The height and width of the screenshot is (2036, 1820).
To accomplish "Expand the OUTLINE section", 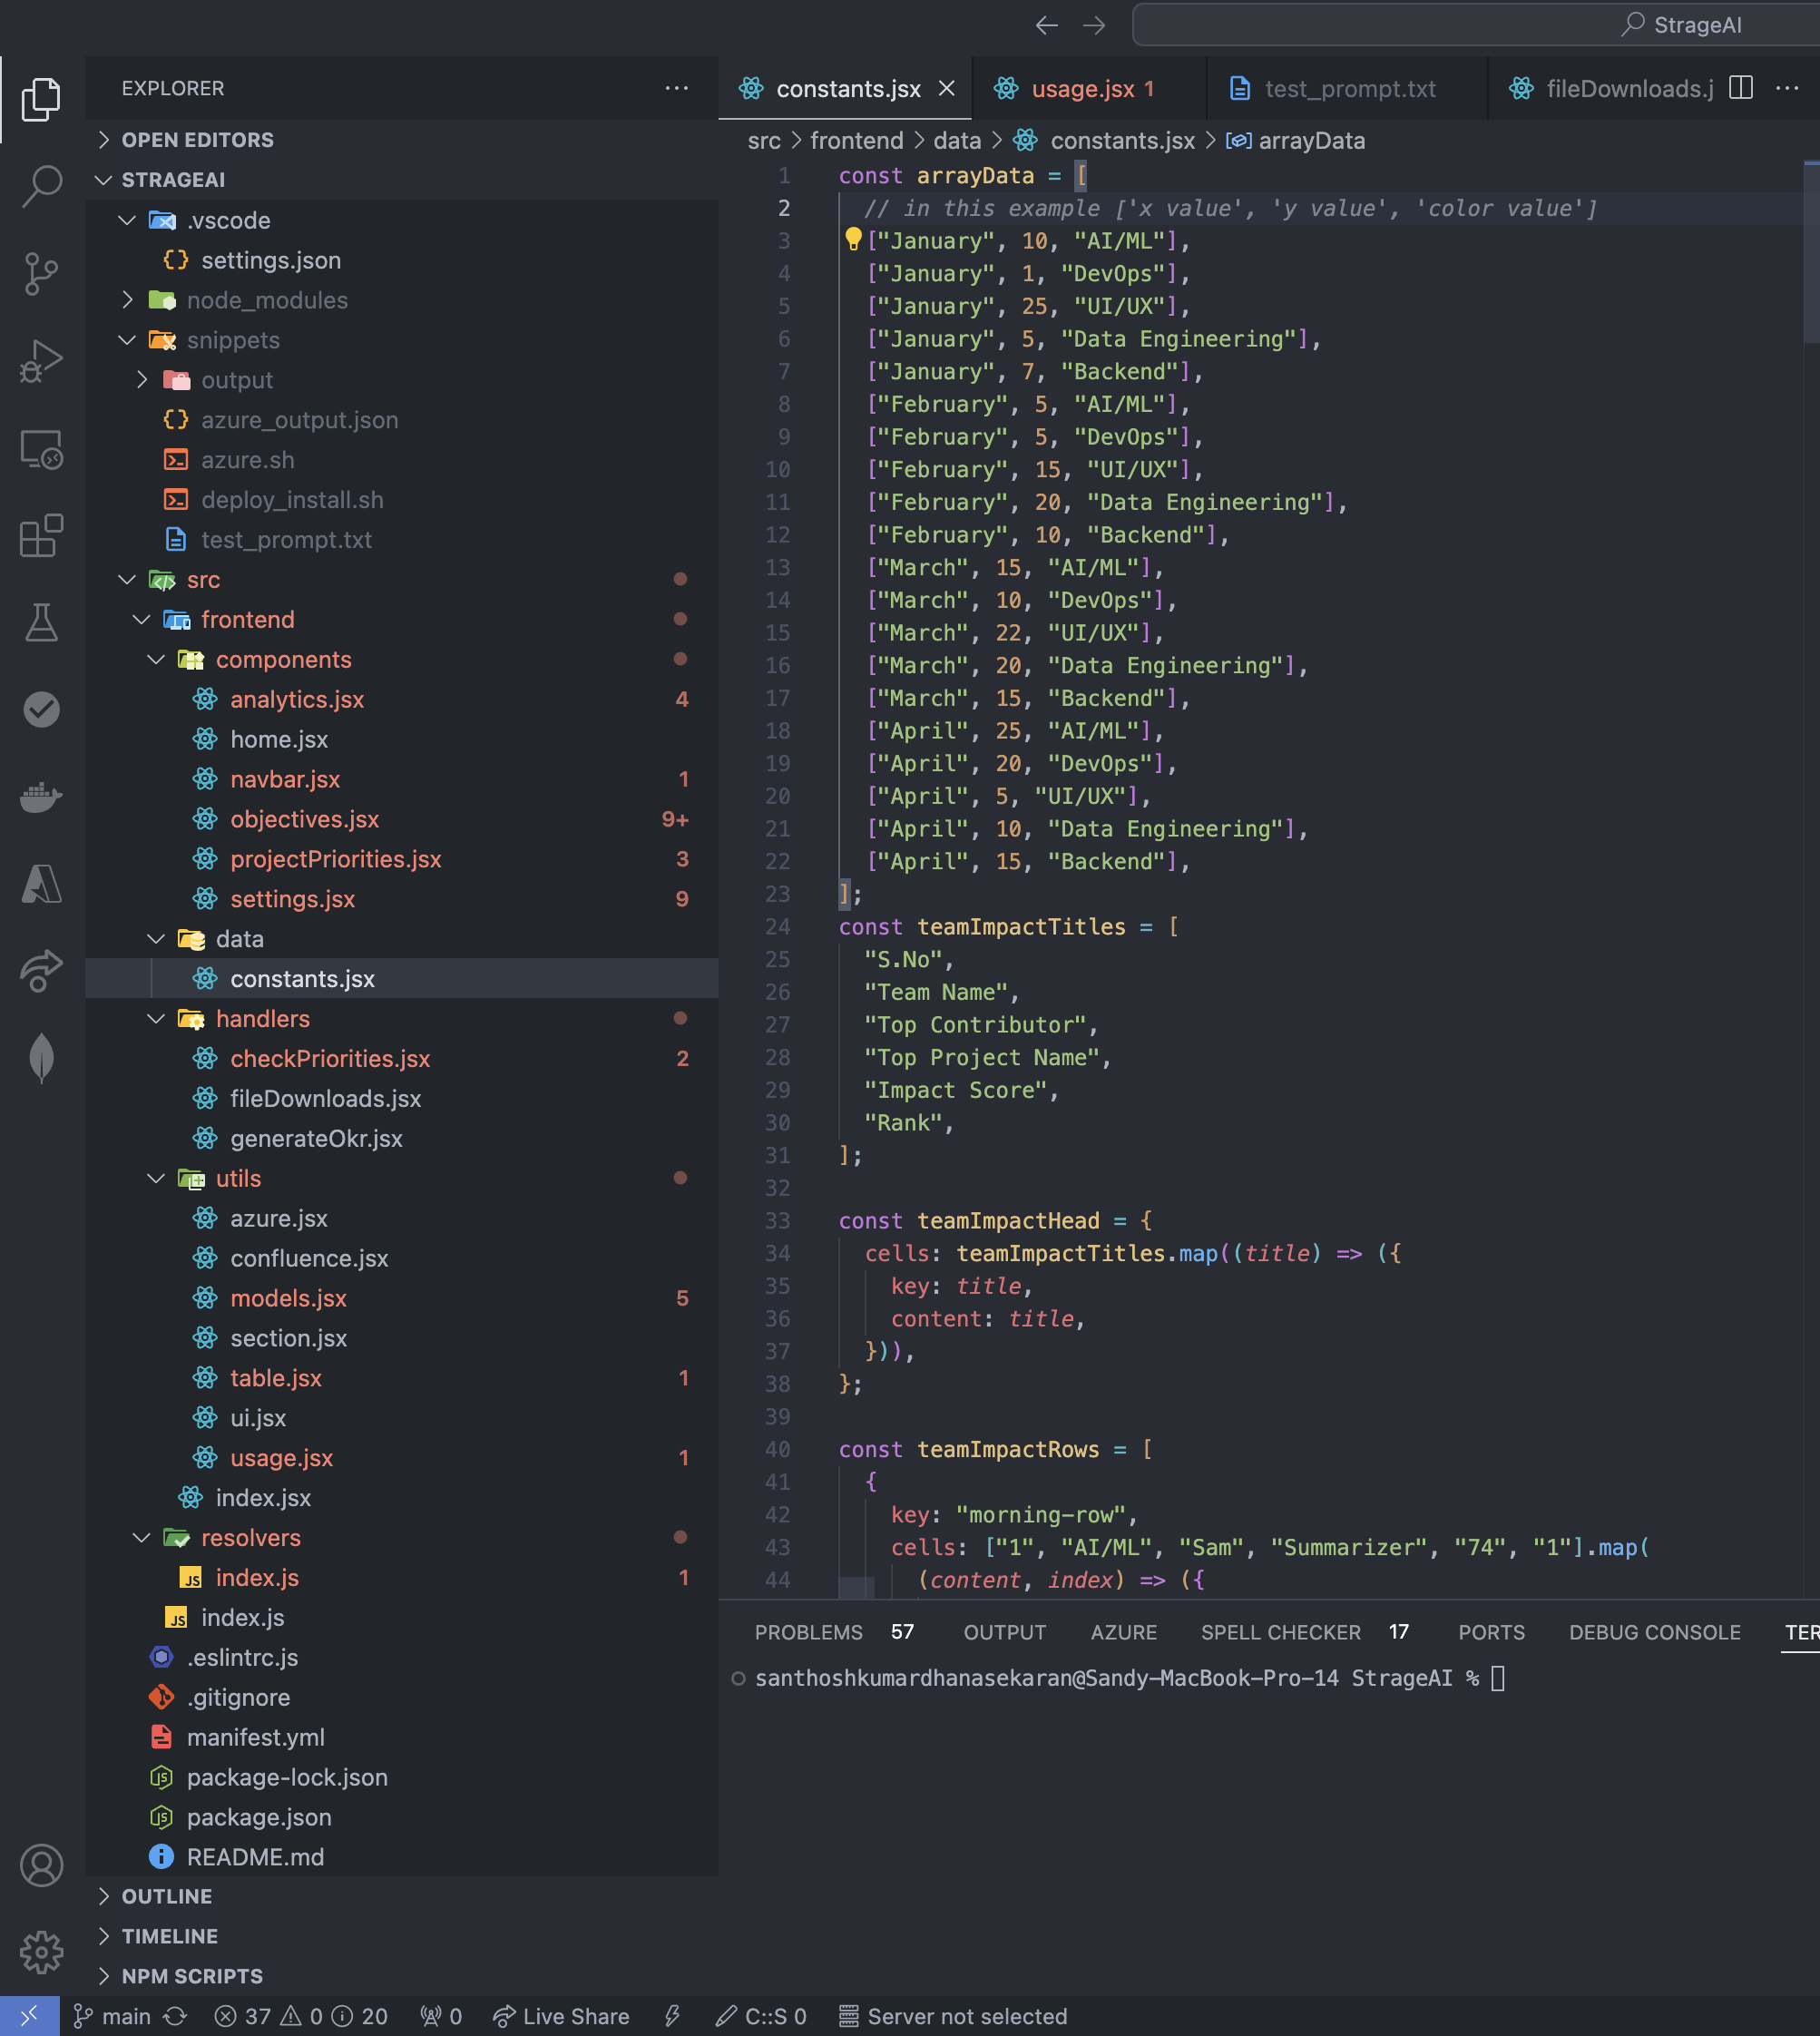I will pos(165,1896).
